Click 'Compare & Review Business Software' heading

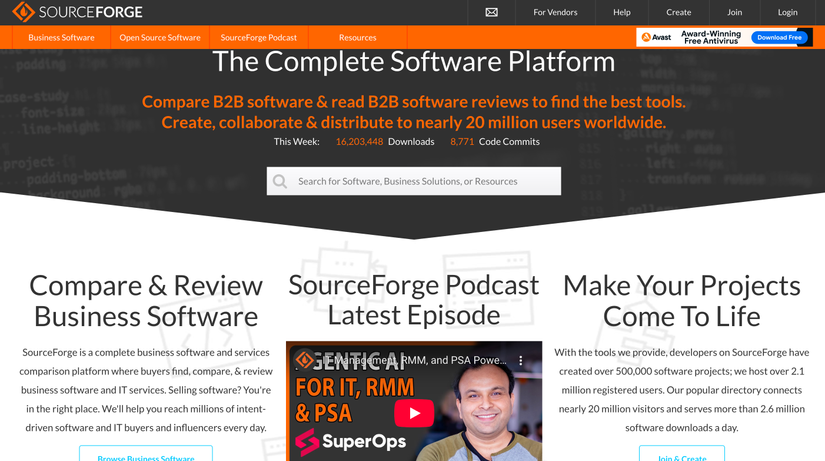[x=146, y=301]
